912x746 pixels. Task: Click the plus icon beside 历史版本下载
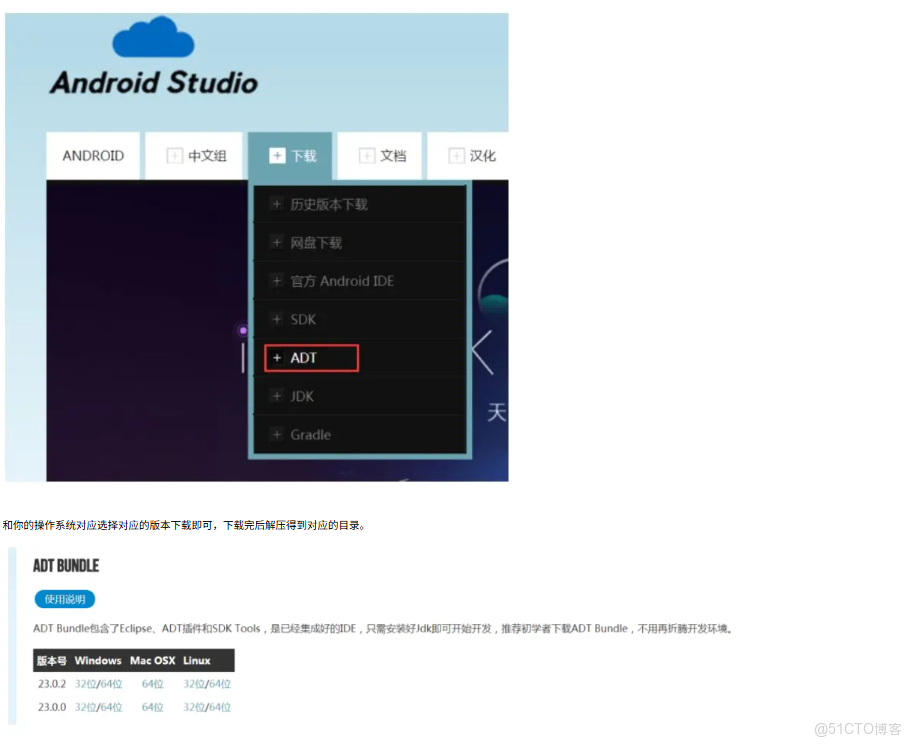[x=277, y=204]
